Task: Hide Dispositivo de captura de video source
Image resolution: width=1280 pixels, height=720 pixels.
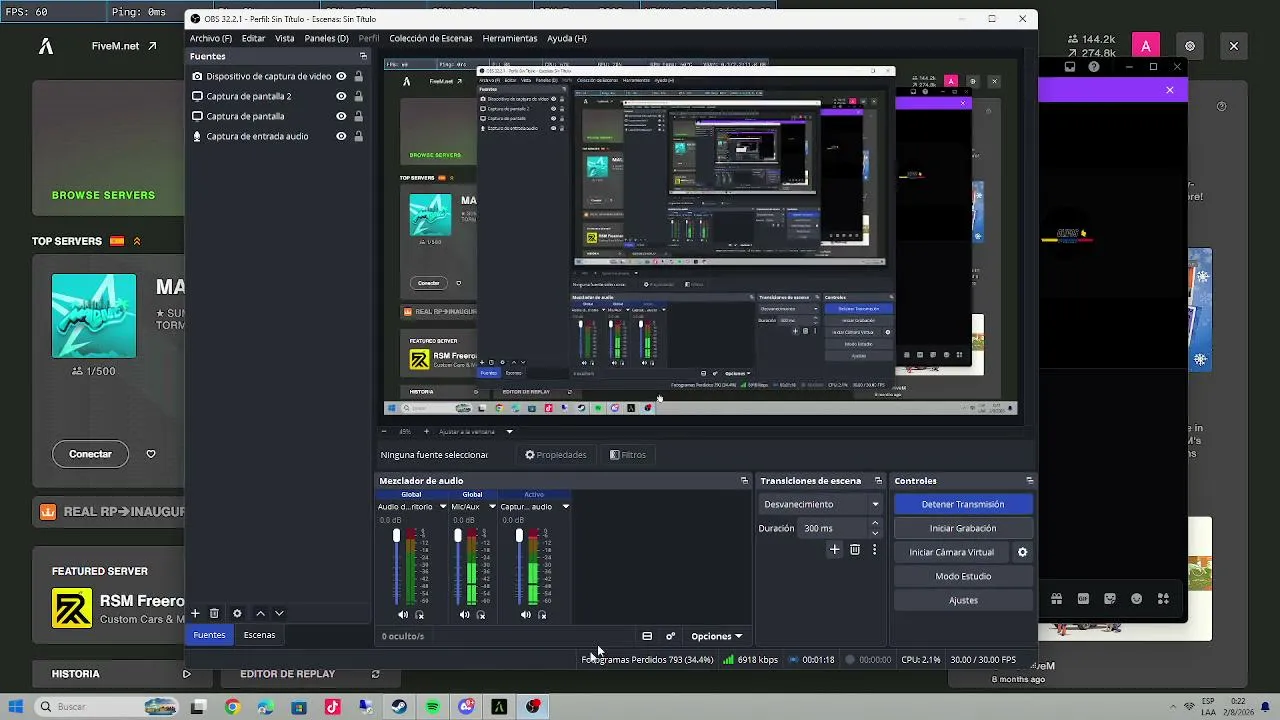Action: [x=341, y=76]
